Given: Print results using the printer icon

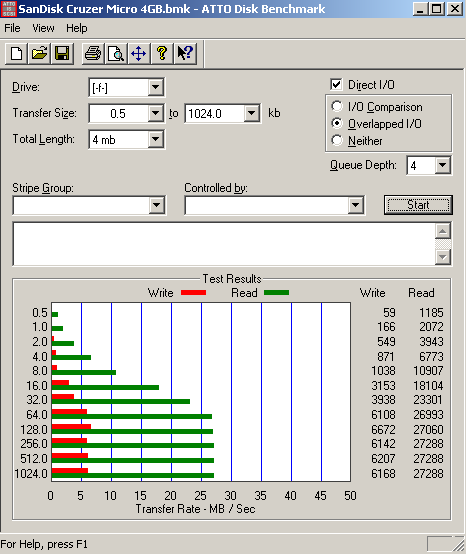Looking at the screenshot, I should 93,54.
